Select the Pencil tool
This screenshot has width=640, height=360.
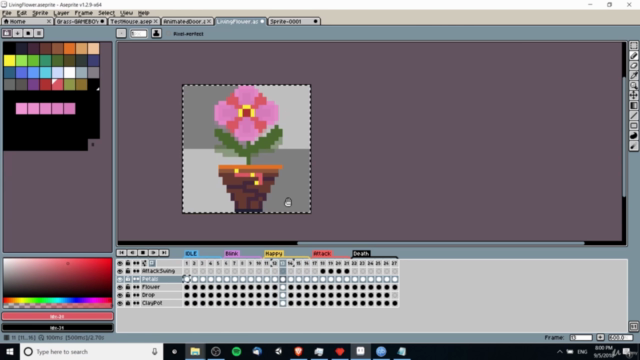[x=633, y=56]
